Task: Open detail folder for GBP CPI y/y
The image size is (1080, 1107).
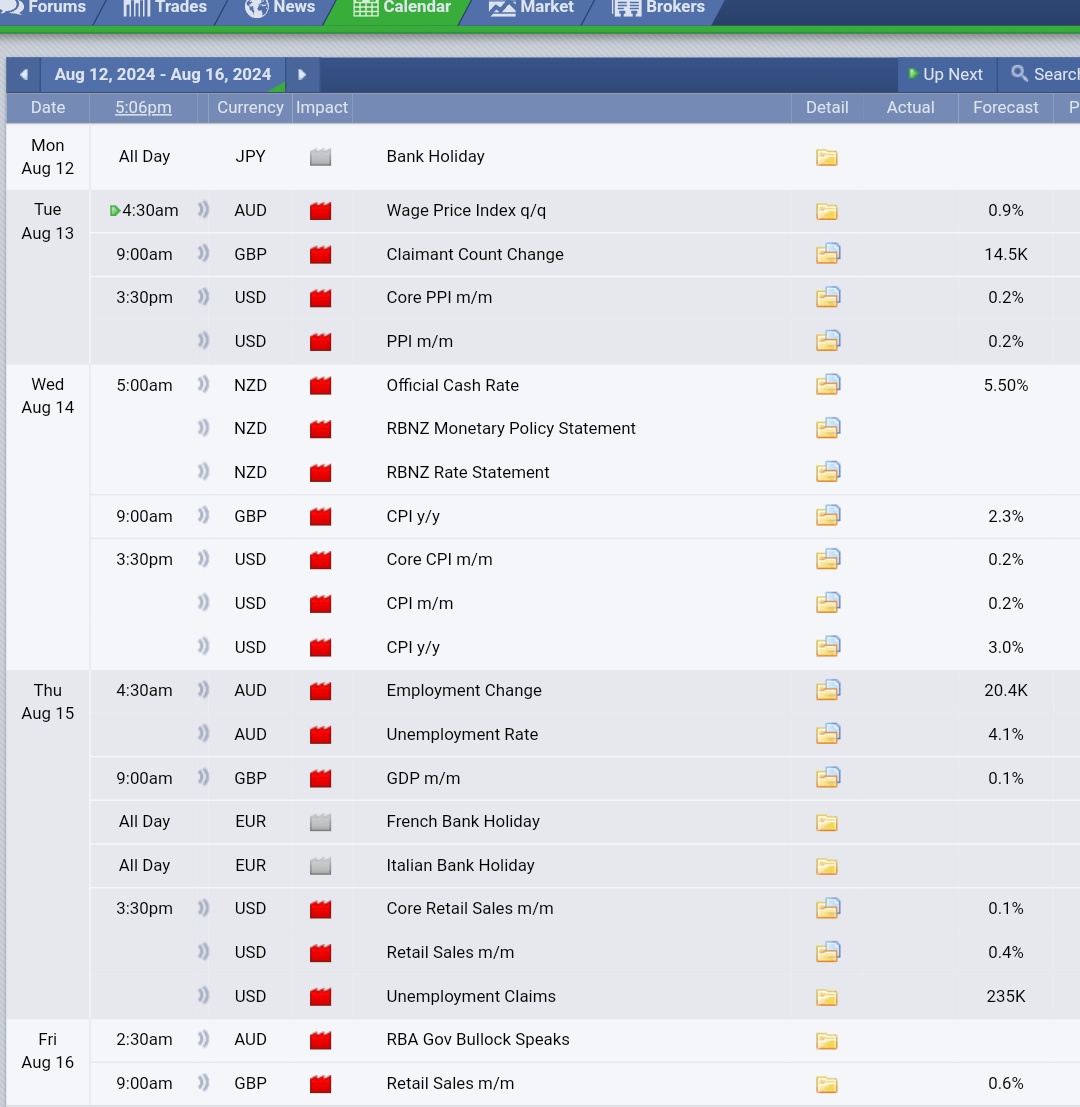Action: click(828, 516)
